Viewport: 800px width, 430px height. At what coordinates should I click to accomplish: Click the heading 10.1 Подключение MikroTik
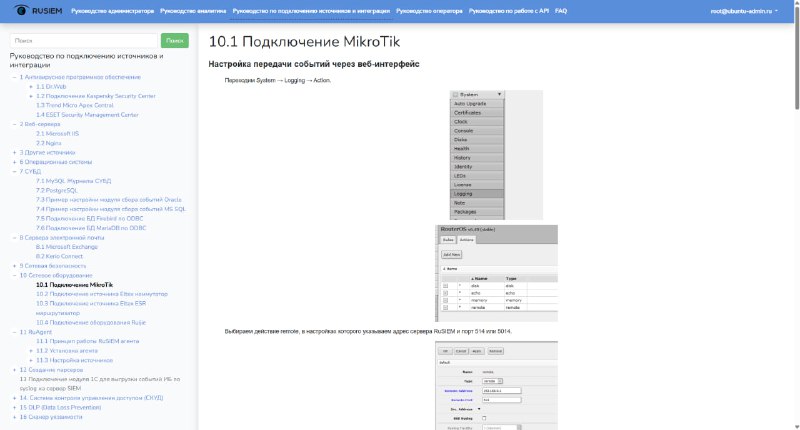(304, 42)
